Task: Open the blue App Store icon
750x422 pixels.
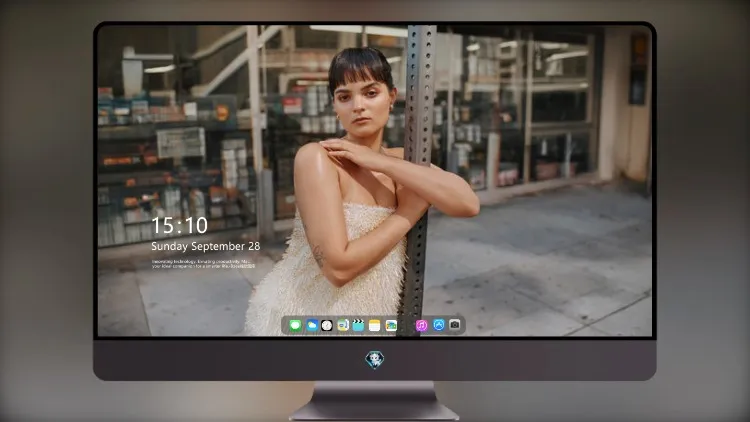Action: coord(439,325)
